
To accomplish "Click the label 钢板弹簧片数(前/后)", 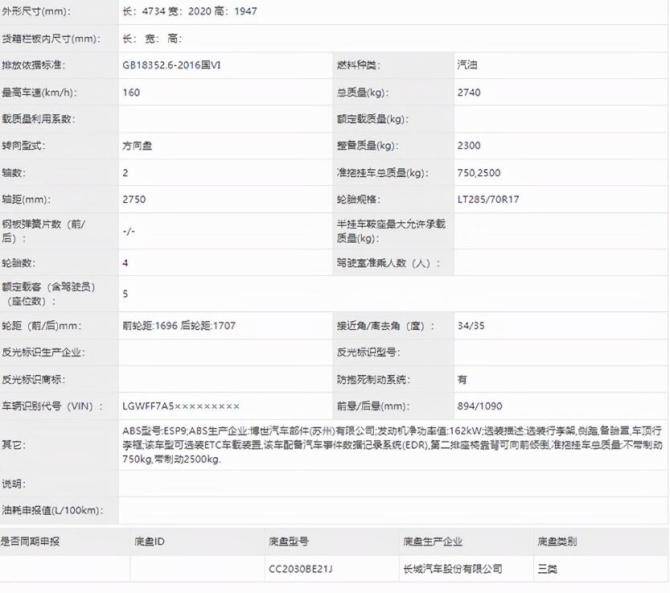I will [44, 231].
